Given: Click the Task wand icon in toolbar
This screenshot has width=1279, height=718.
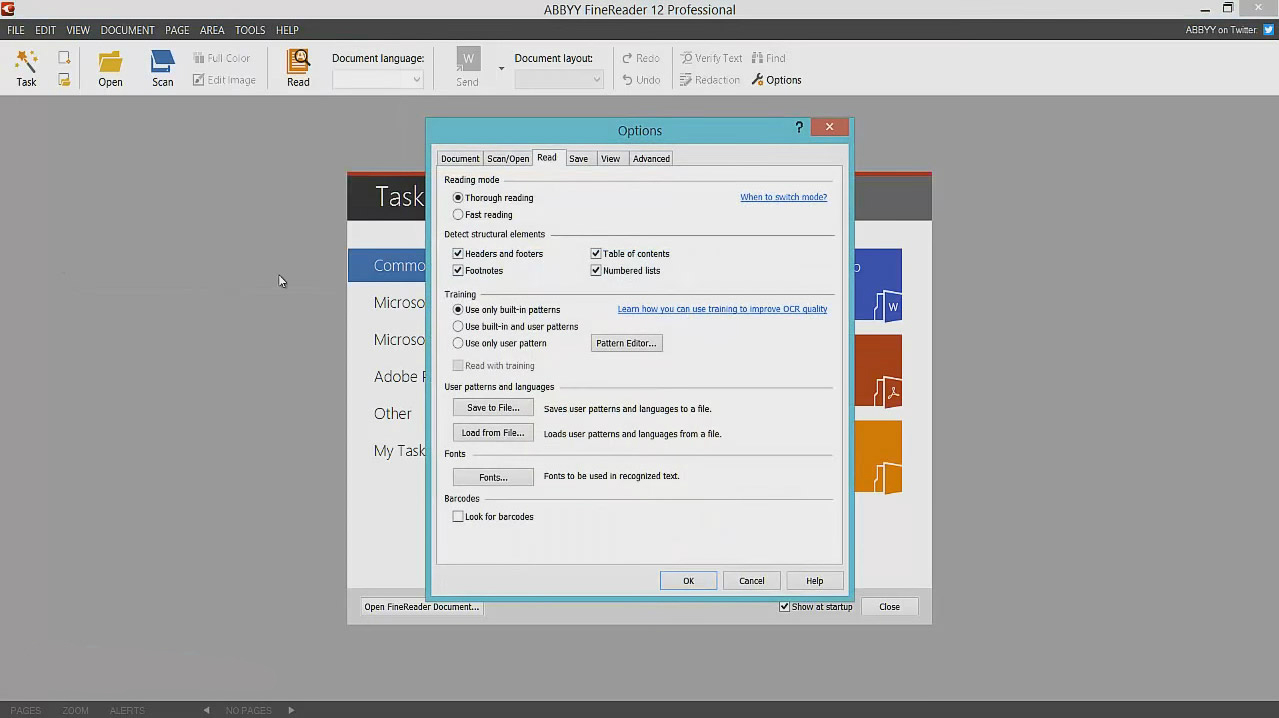Looking at the screenshot, I should pos(26,63).
